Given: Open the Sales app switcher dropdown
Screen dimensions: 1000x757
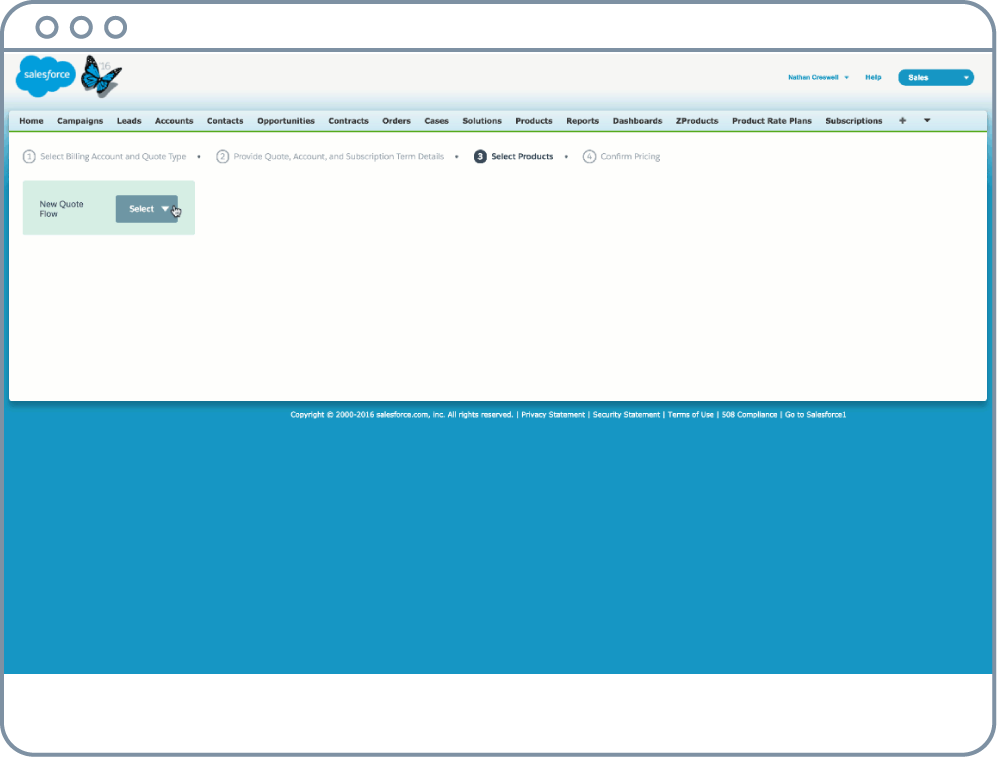Looking at the screenshot, I should tap(935, 77).
